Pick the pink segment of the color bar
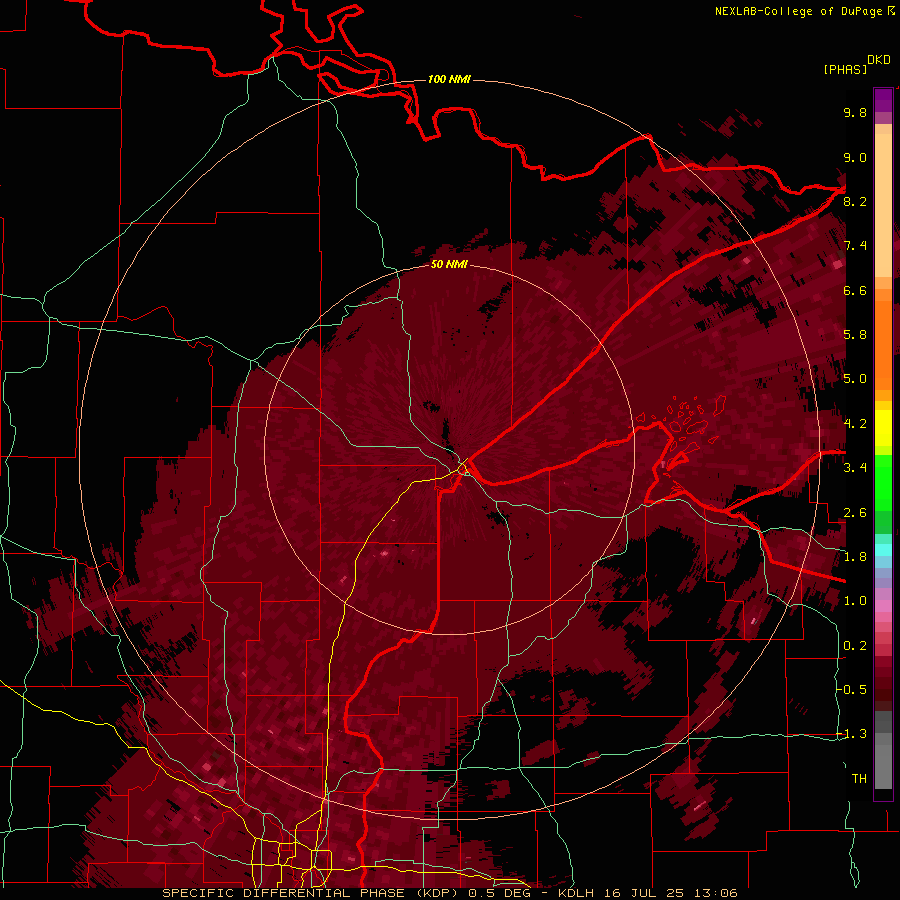Viewport: 900px width, 900px height. 883,606
